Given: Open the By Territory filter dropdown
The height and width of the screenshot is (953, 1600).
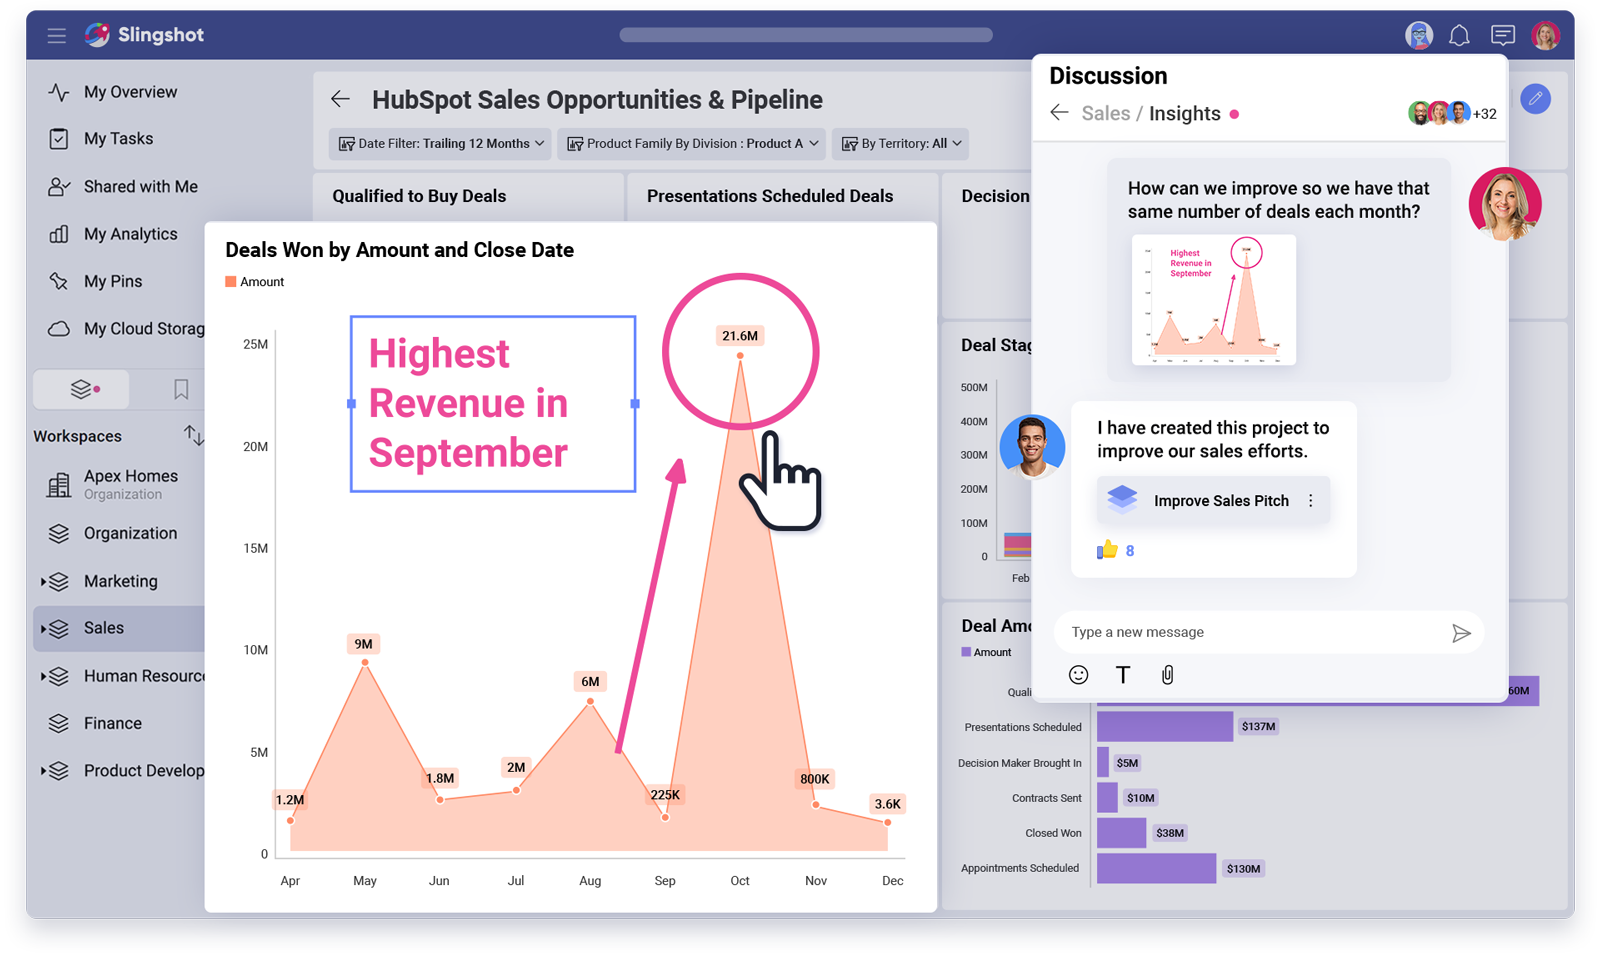Looking at the screenshot, I should tap(901, 144).
